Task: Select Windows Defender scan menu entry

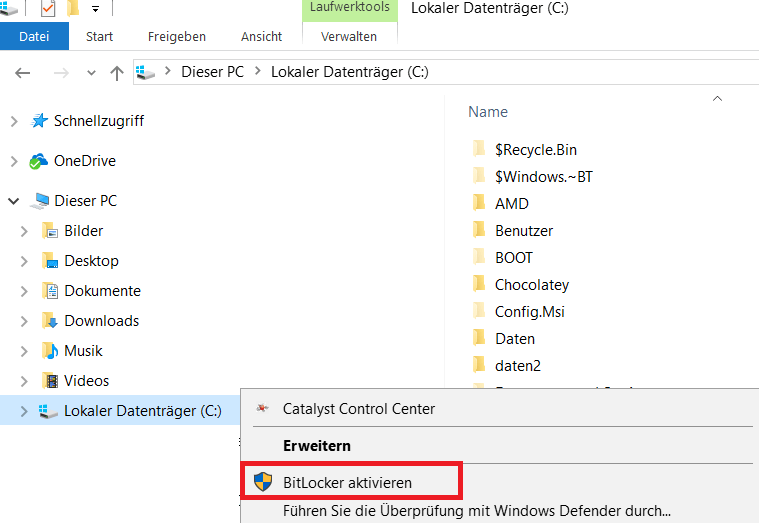Action: tap(476, 511)
